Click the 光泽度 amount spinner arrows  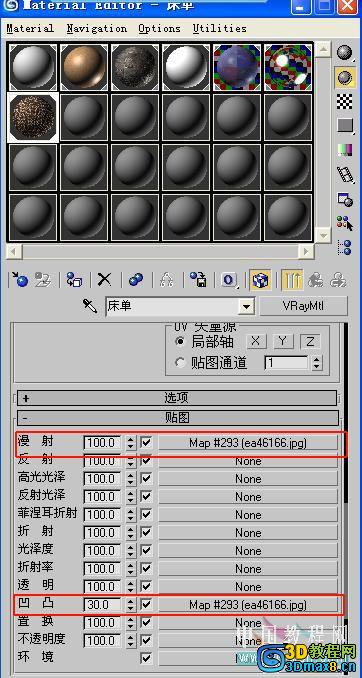(131, 550)
